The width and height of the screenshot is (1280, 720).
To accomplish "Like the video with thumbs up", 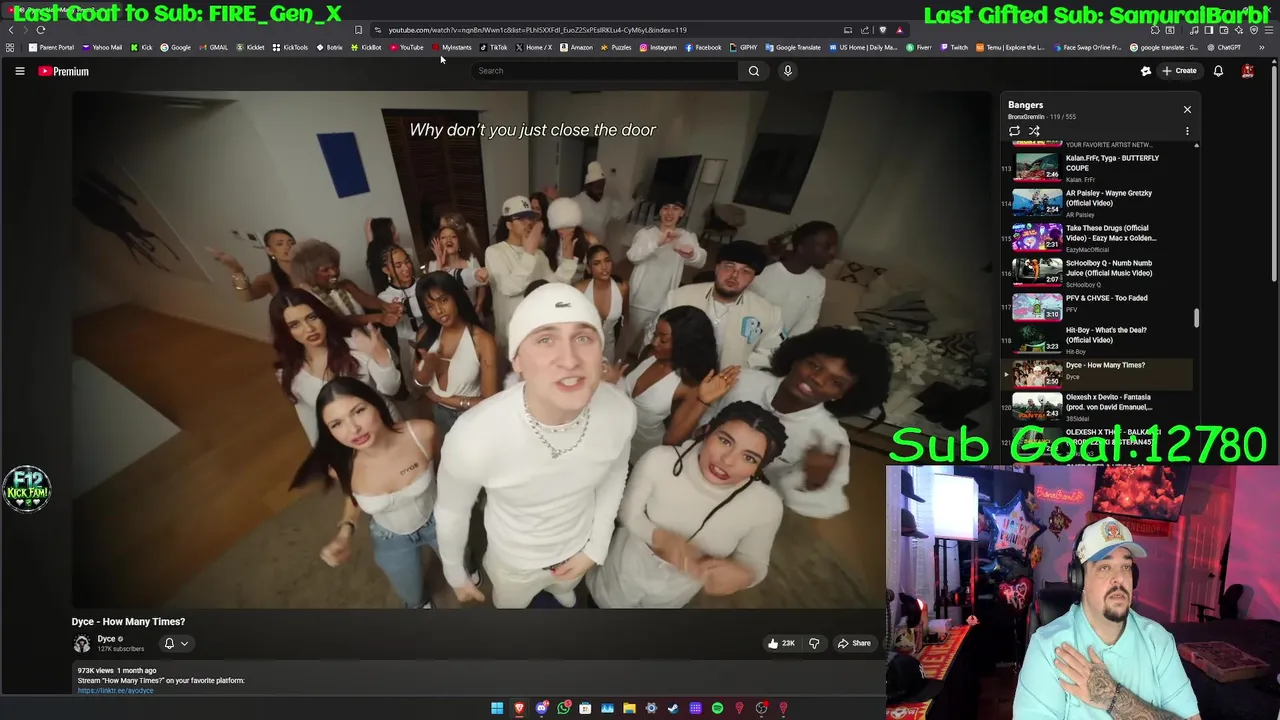I will (780, 643).
